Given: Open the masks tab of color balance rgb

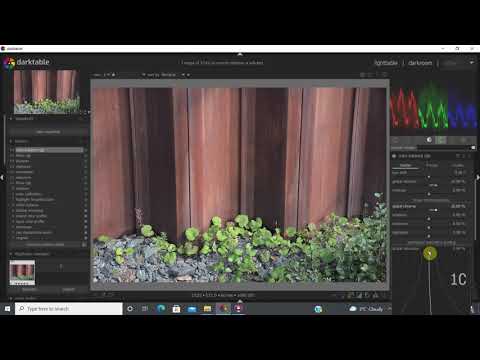Looking at the screenshot, I should [x=458, y=165].
